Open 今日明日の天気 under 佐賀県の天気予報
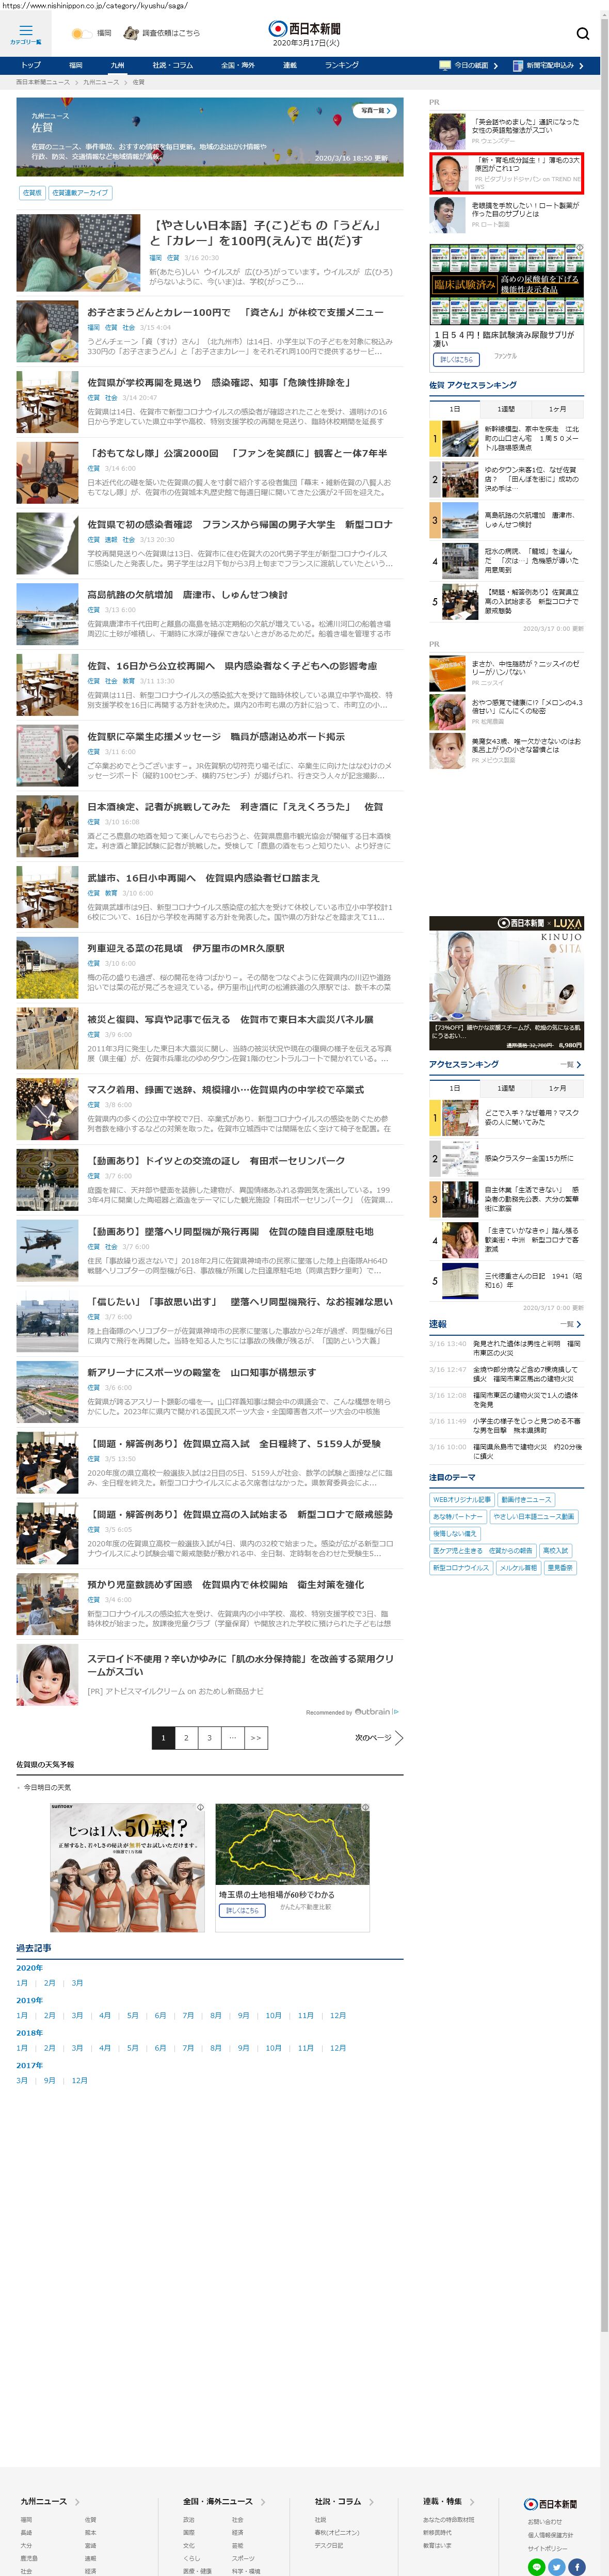 47,1787
